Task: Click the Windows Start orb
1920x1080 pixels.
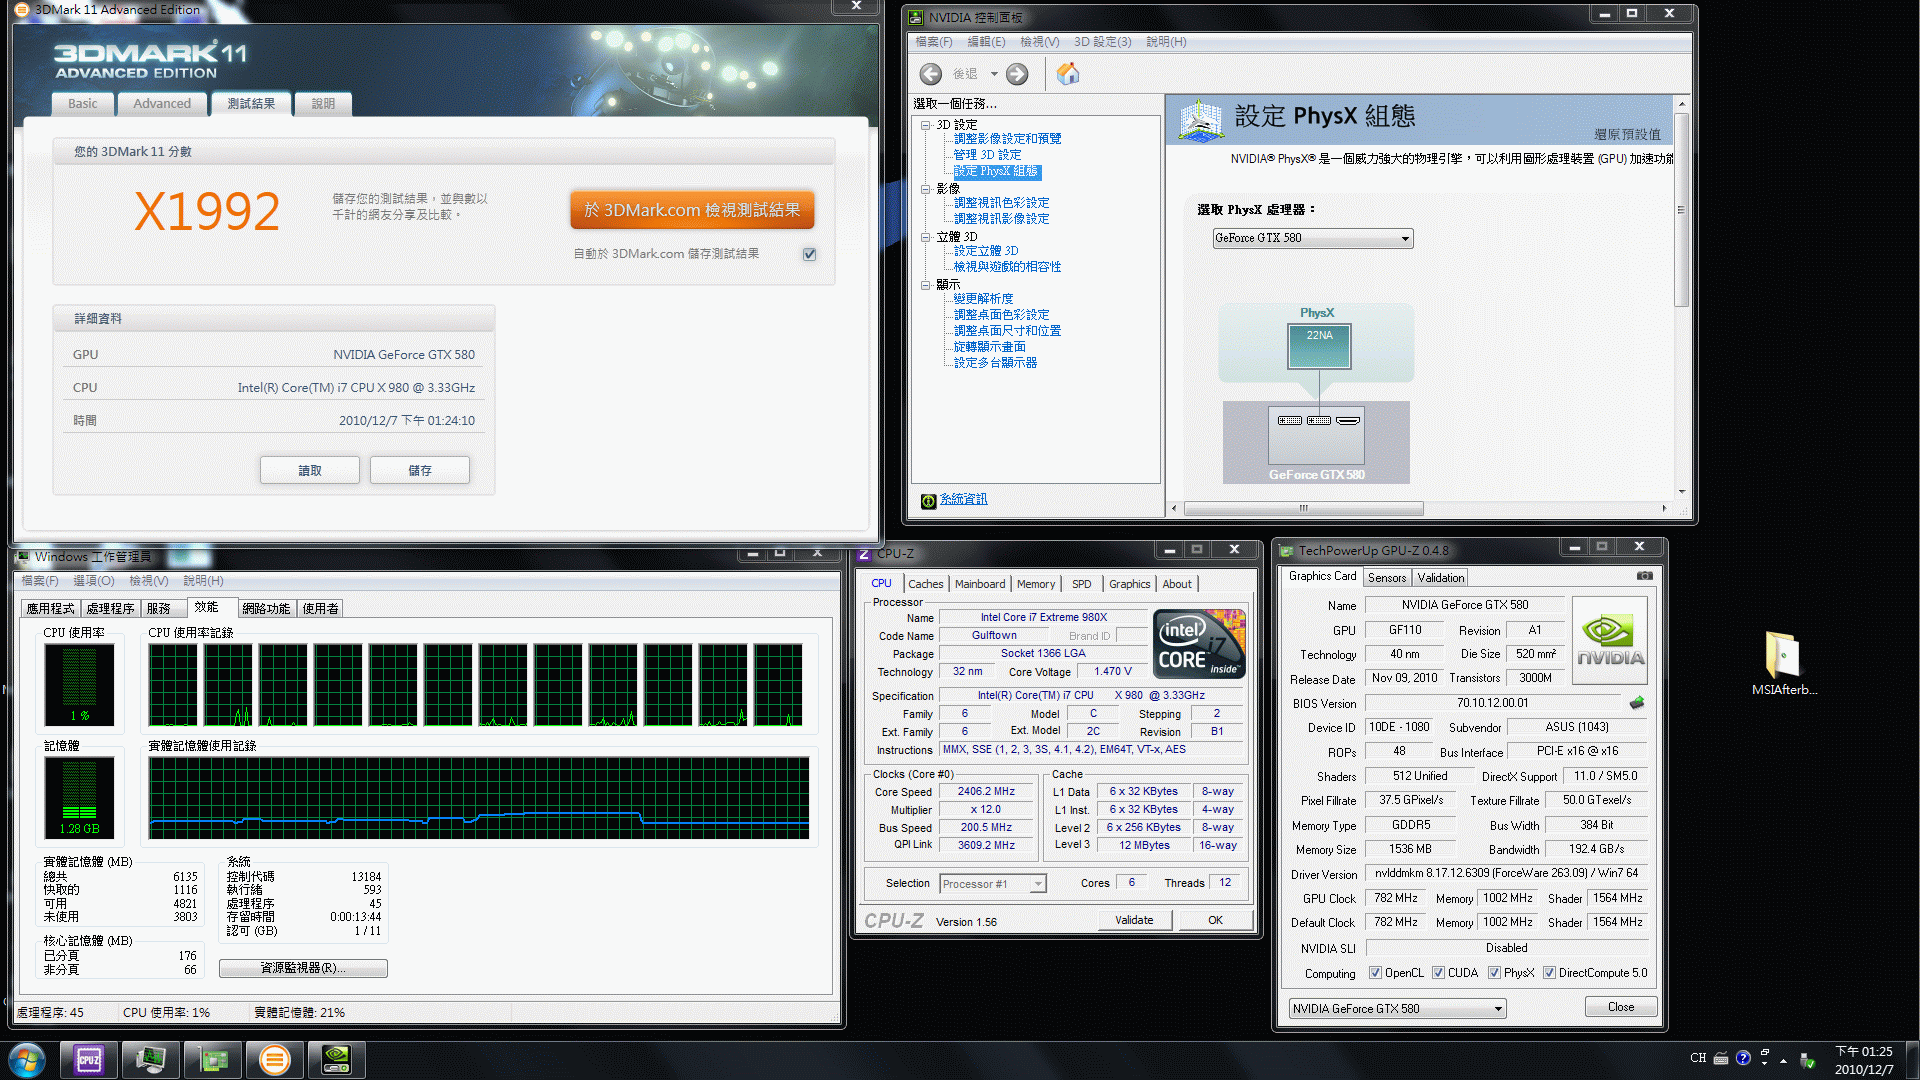Action: tap(27, 1059)
